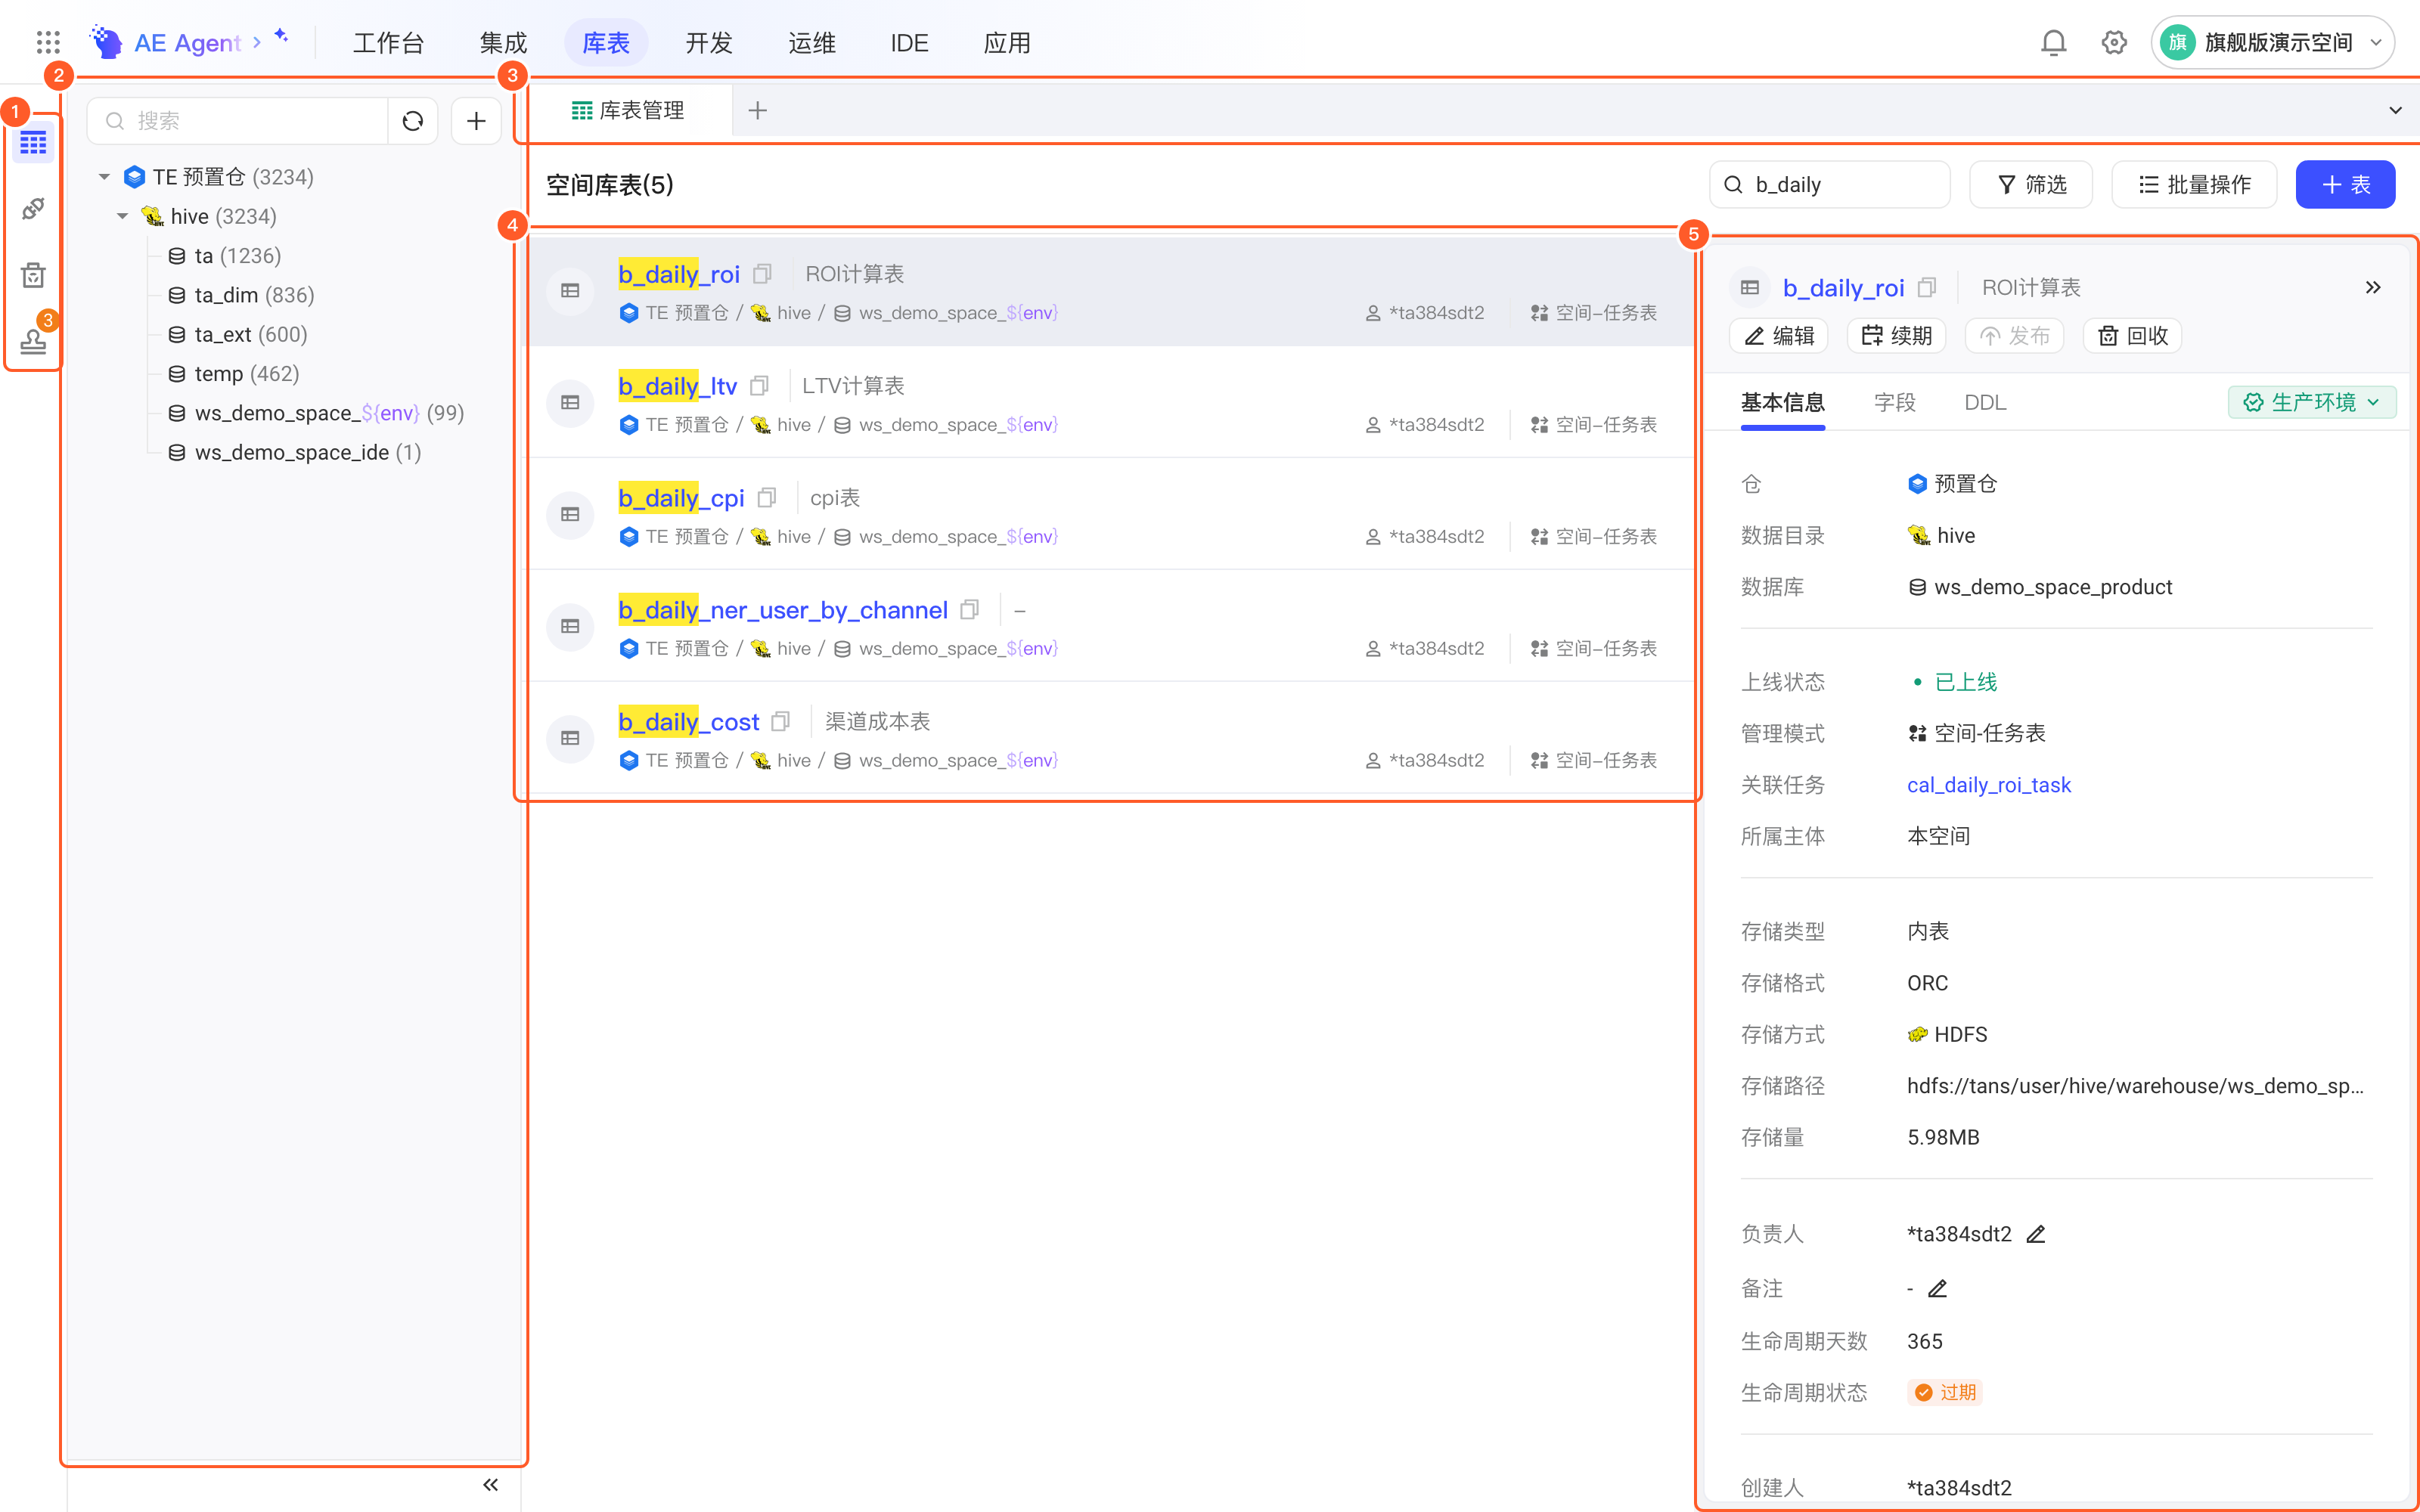Click the 发布 publish button
Screen dimensions: 2420x1512
tap(2014, 336)
